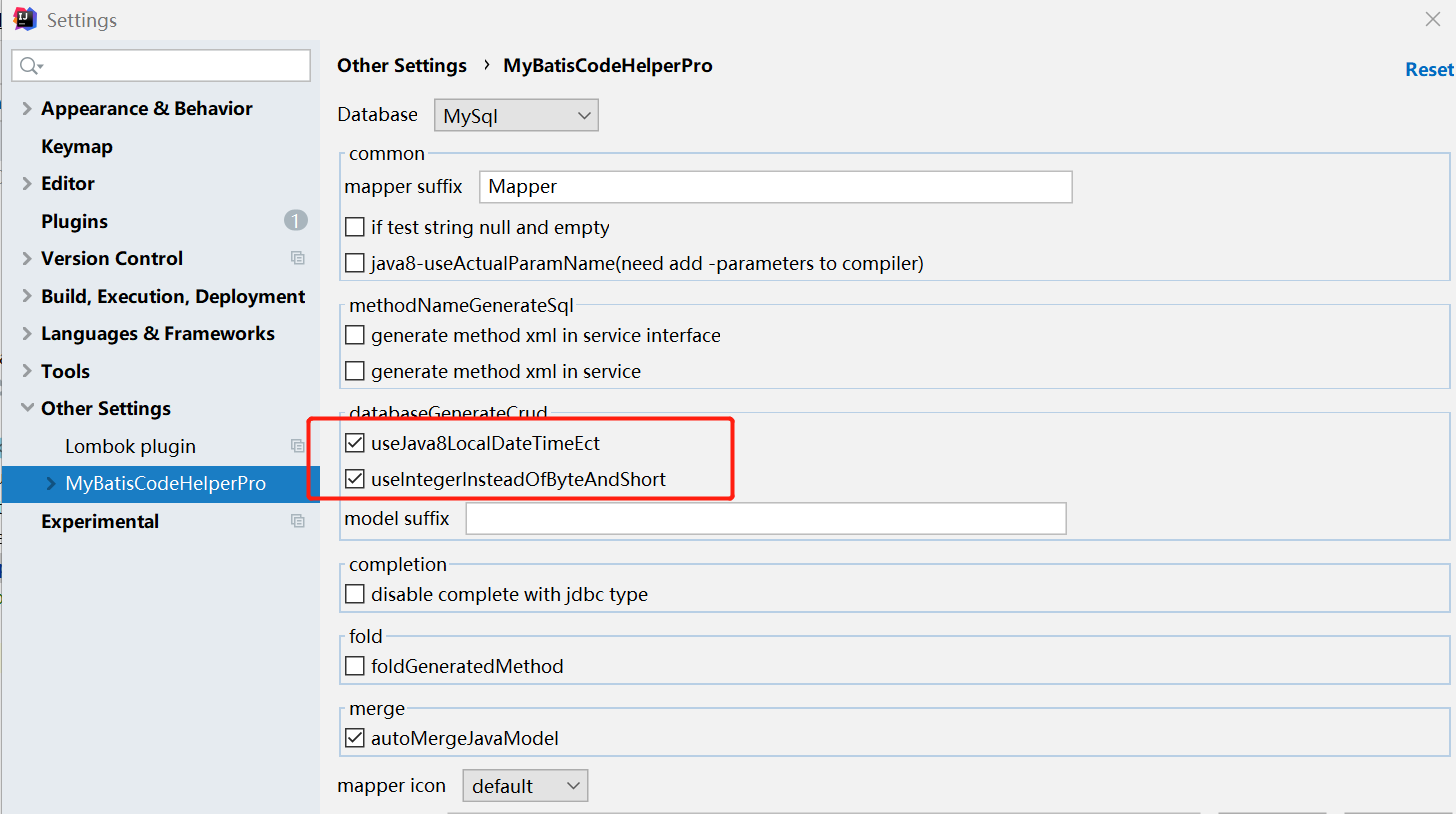
Task: Close the Settings dialog
Action: point(1432,19)
